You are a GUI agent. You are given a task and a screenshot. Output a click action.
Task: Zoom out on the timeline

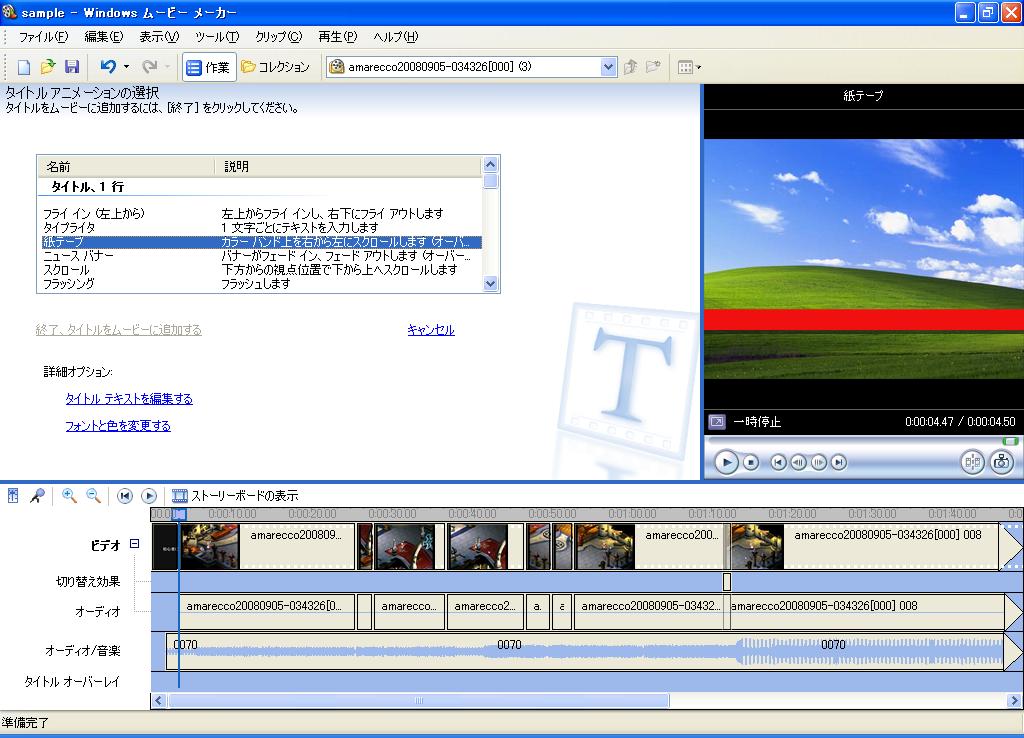click(93, 495)
